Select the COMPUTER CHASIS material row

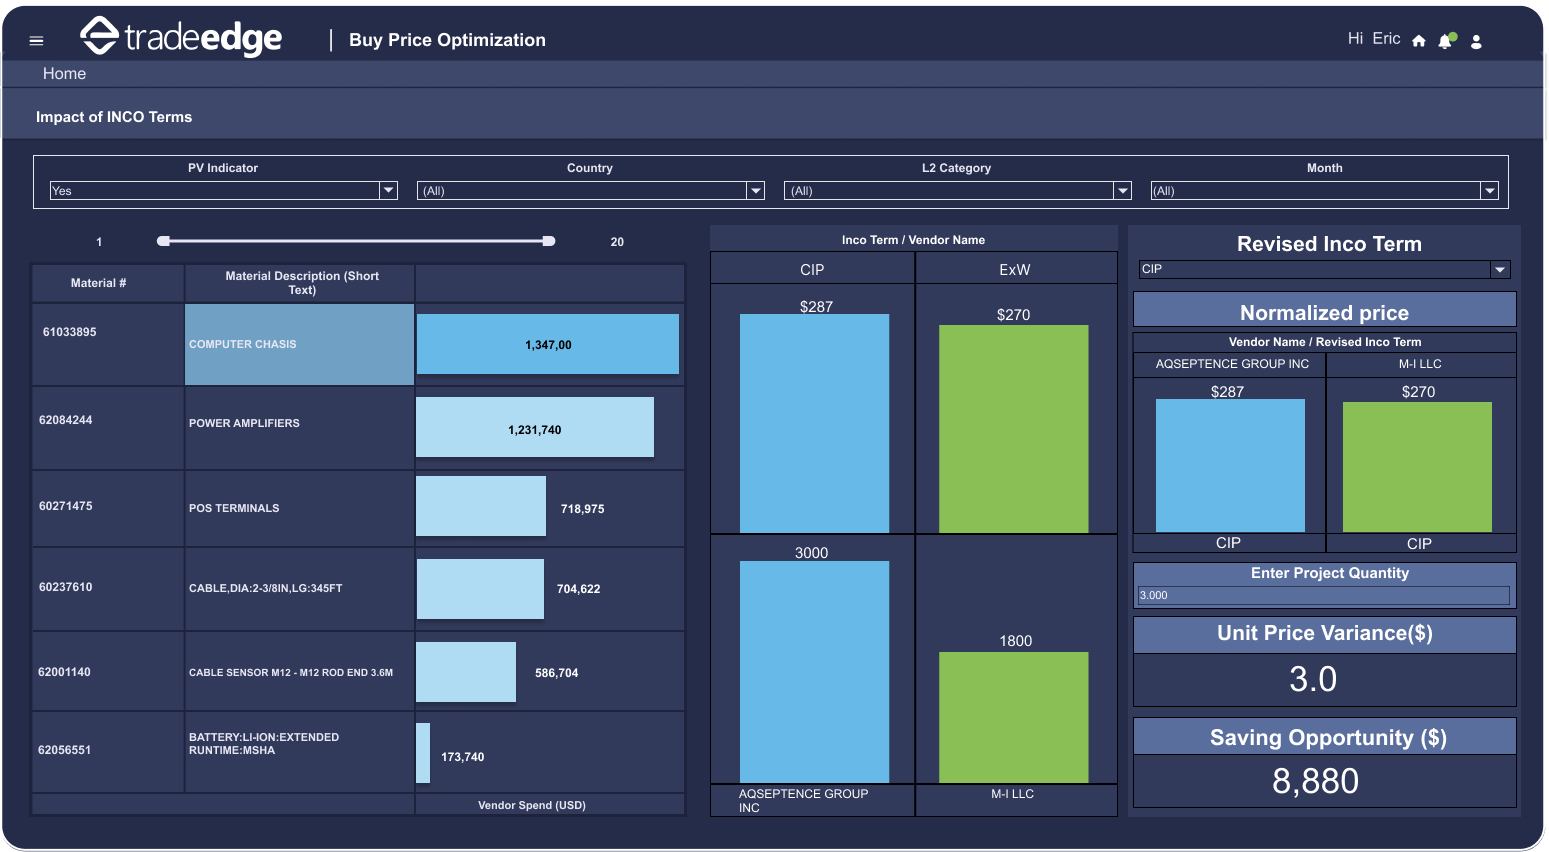[x=299, y=344]
